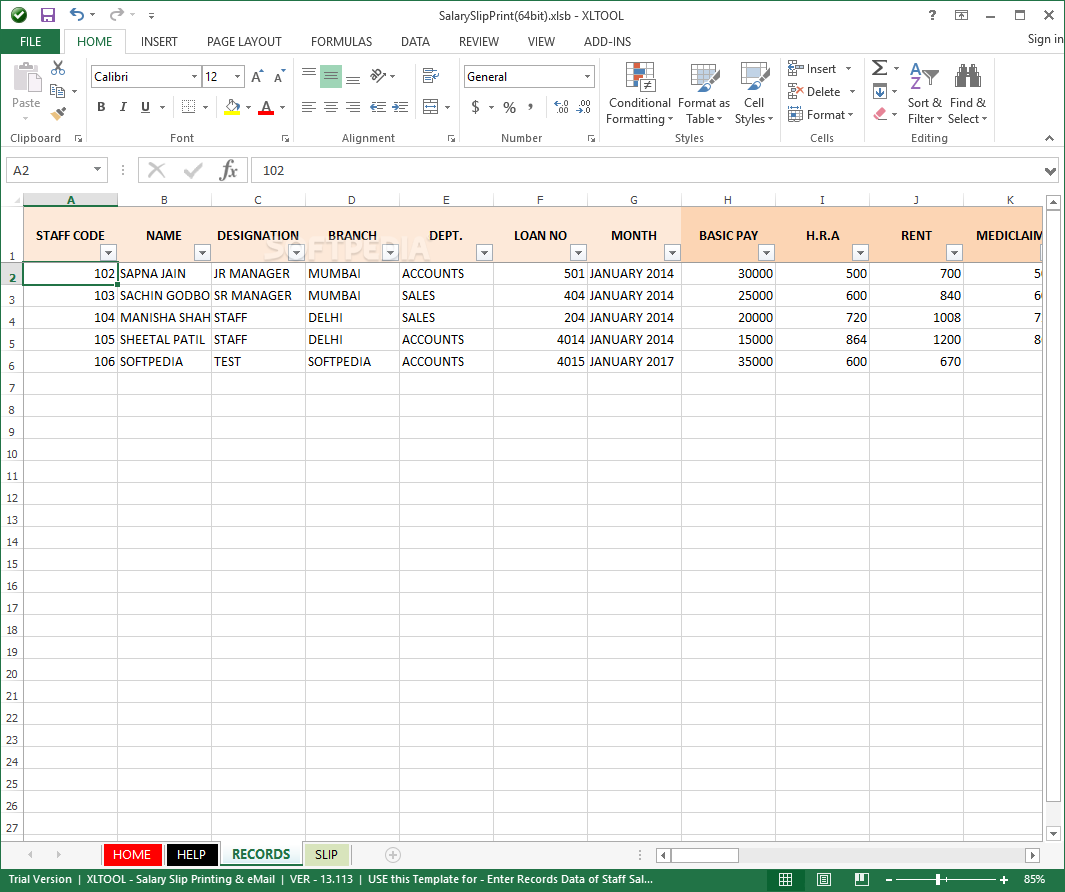Click the Delete cells button
Screen dimensions: 1065x892
click(x=821, y=92)
